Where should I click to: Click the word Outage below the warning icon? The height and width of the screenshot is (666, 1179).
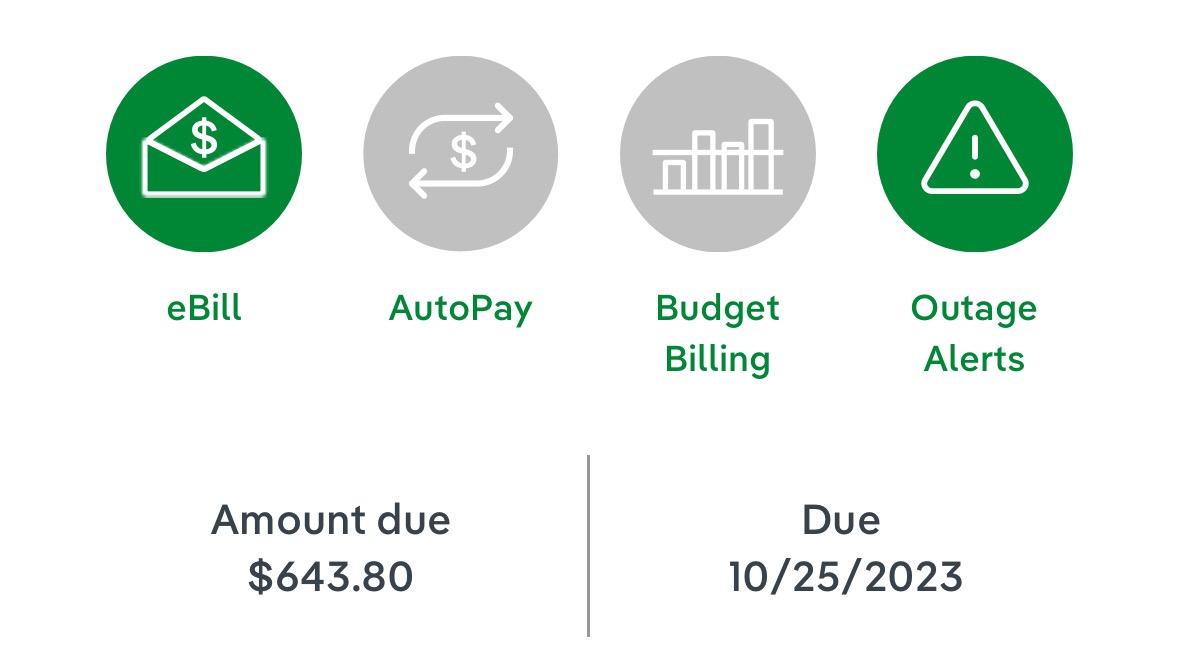pyautogui.click(x=974, y=308)
